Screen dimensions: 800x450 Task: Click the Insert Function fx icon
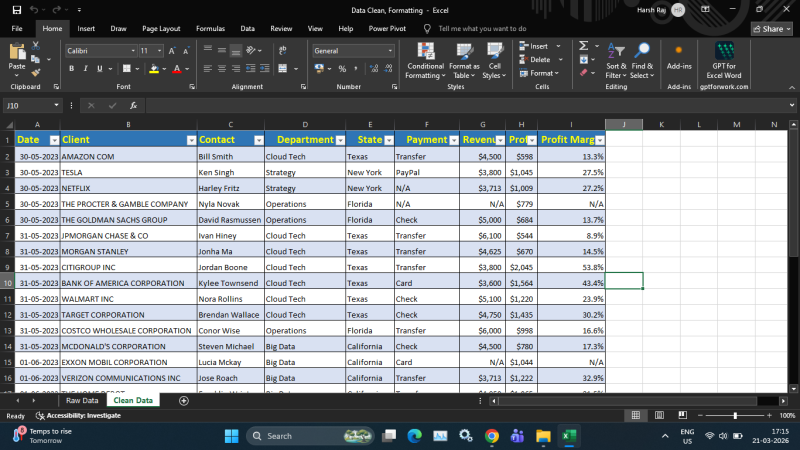[x=133, y=105]
